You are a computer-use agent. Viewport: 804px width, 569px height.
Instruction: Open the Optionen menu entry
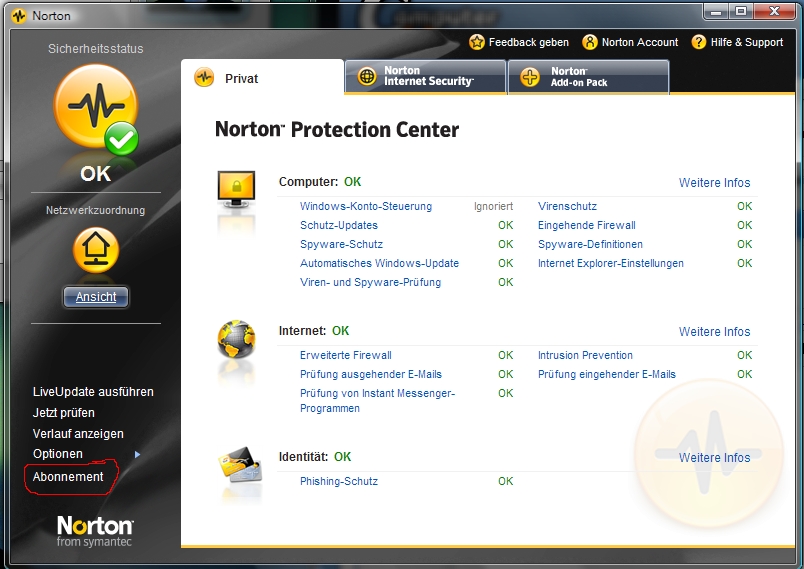pyautogui.click(x=57, y=454)
